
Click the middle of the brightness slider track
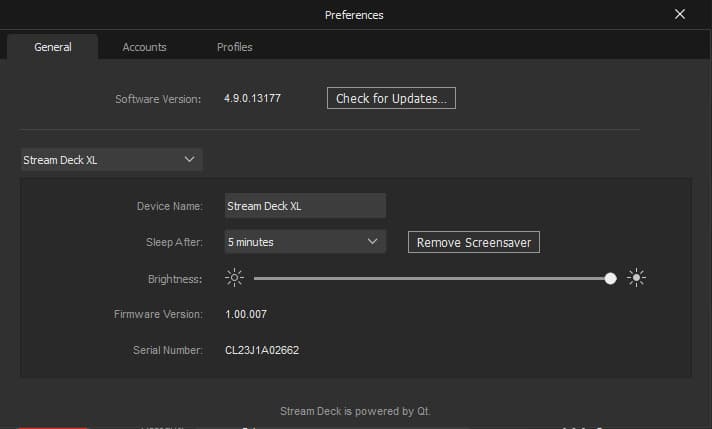click(x=432, y=278)
